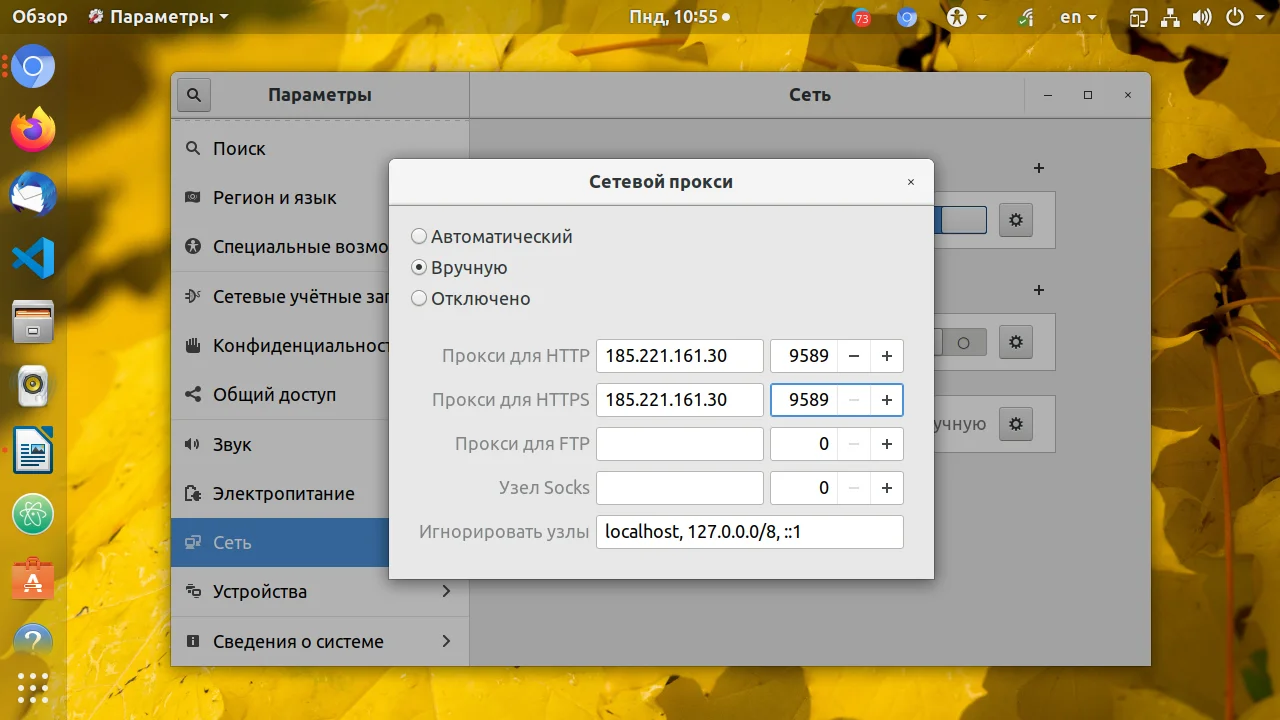Launch Atom editor from the dock
1280x720 pixels.
tap(33, 514)
